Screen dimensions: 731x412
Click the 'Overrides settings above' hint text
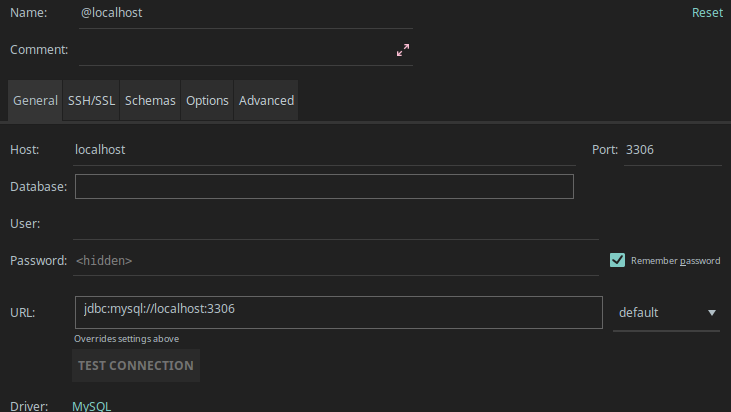click(127, 339)
